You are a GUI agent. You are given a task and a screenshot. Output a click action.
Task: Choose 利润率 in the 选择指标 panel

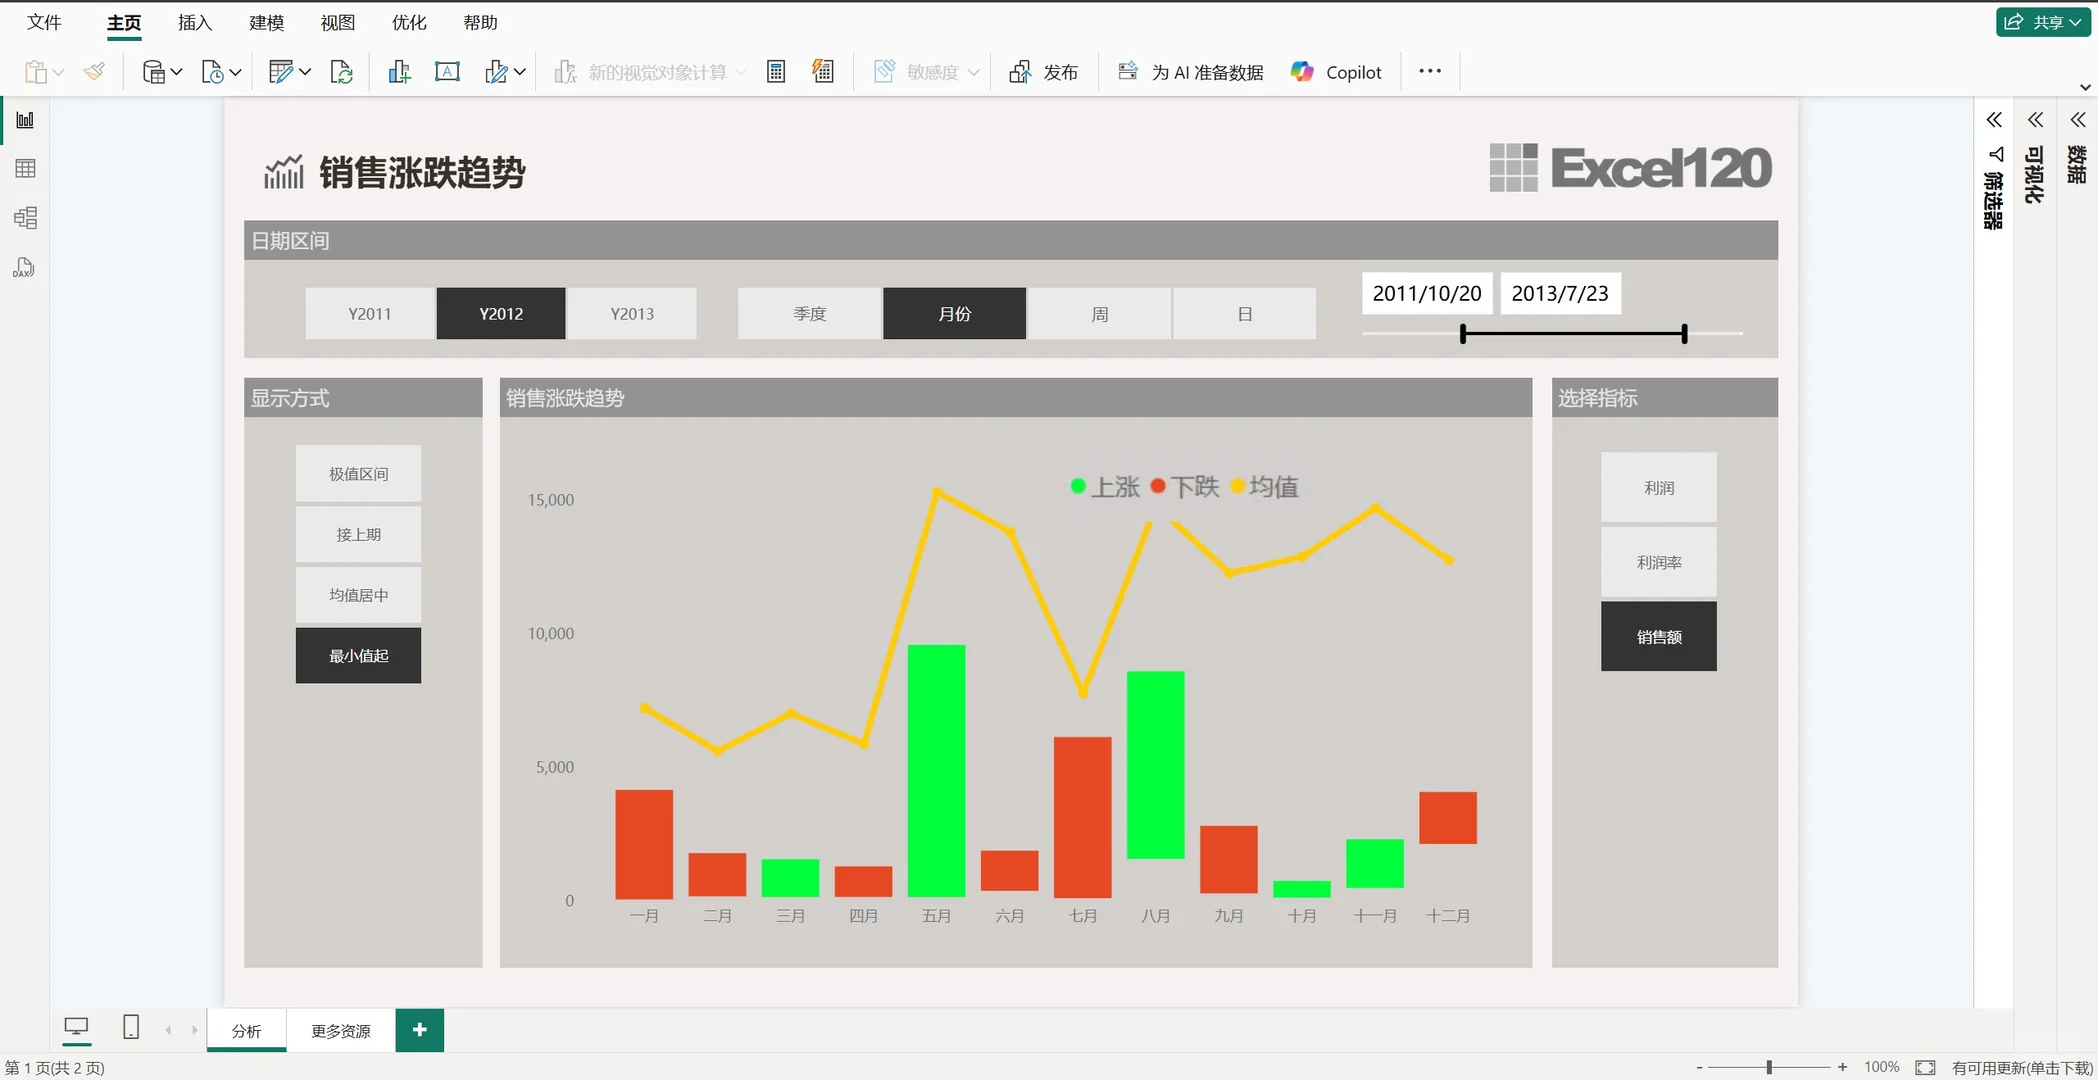tap(1658, 562)
